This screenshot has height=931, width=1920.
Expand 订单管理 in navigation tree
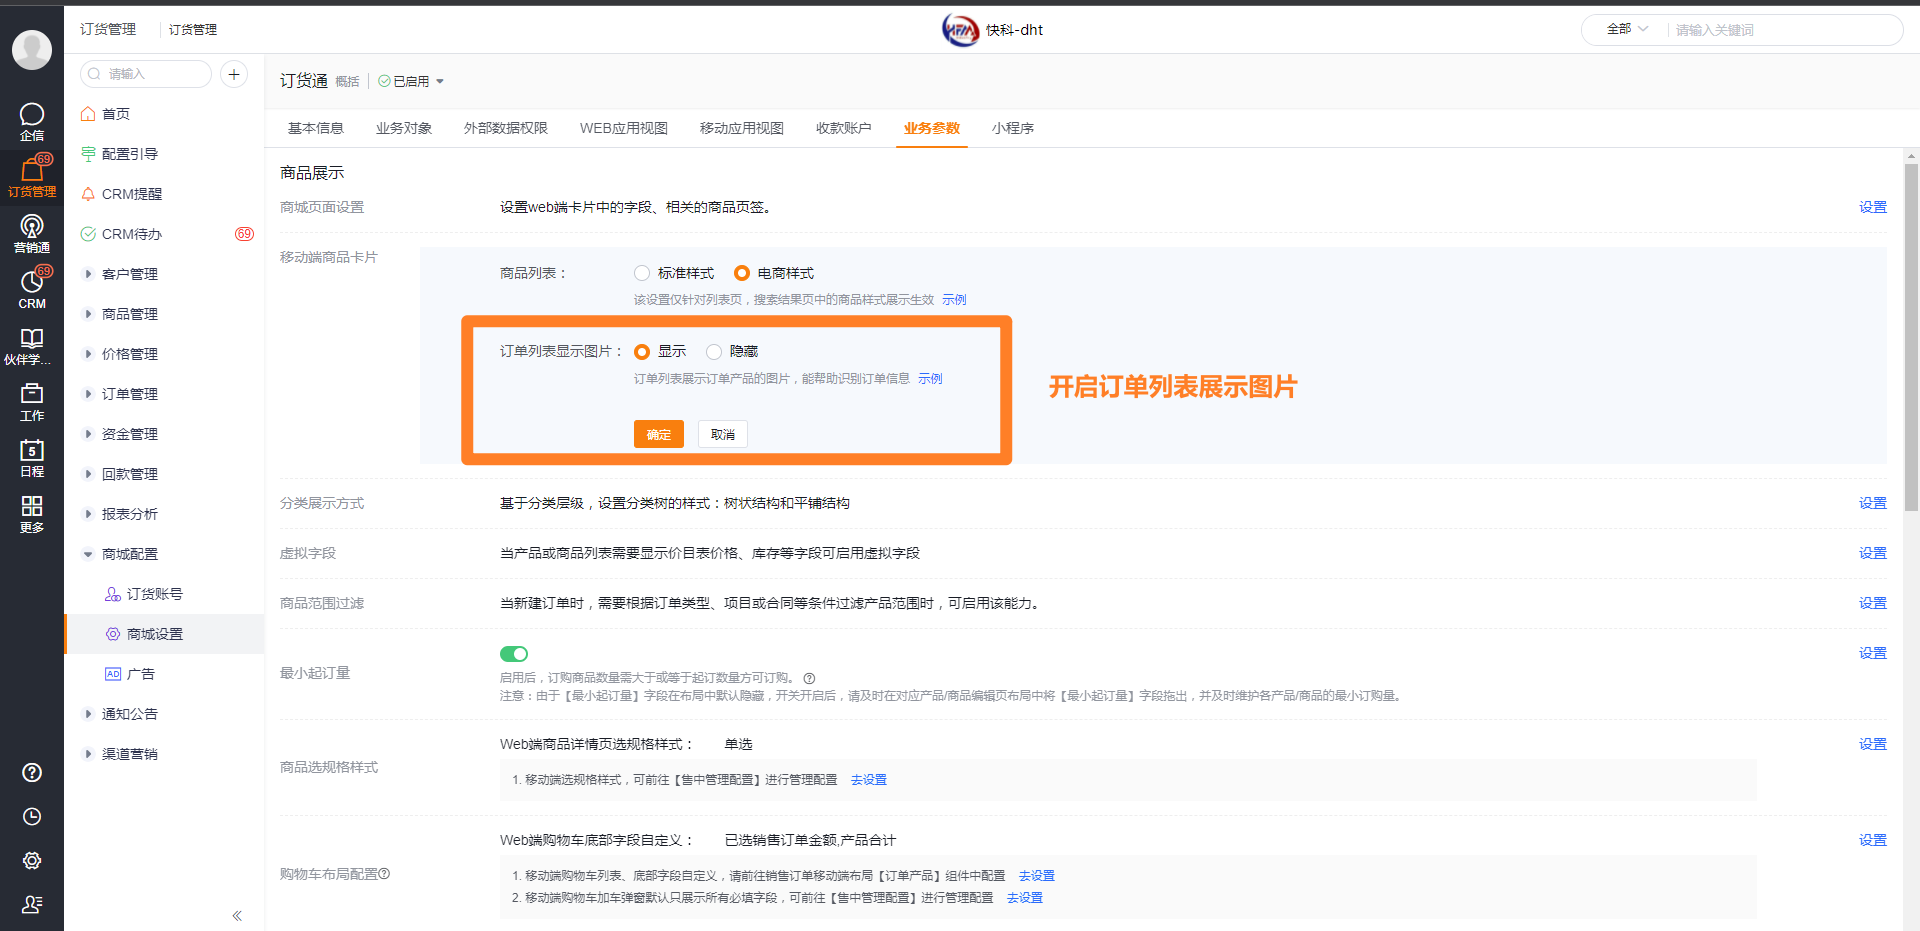point(88,394)
